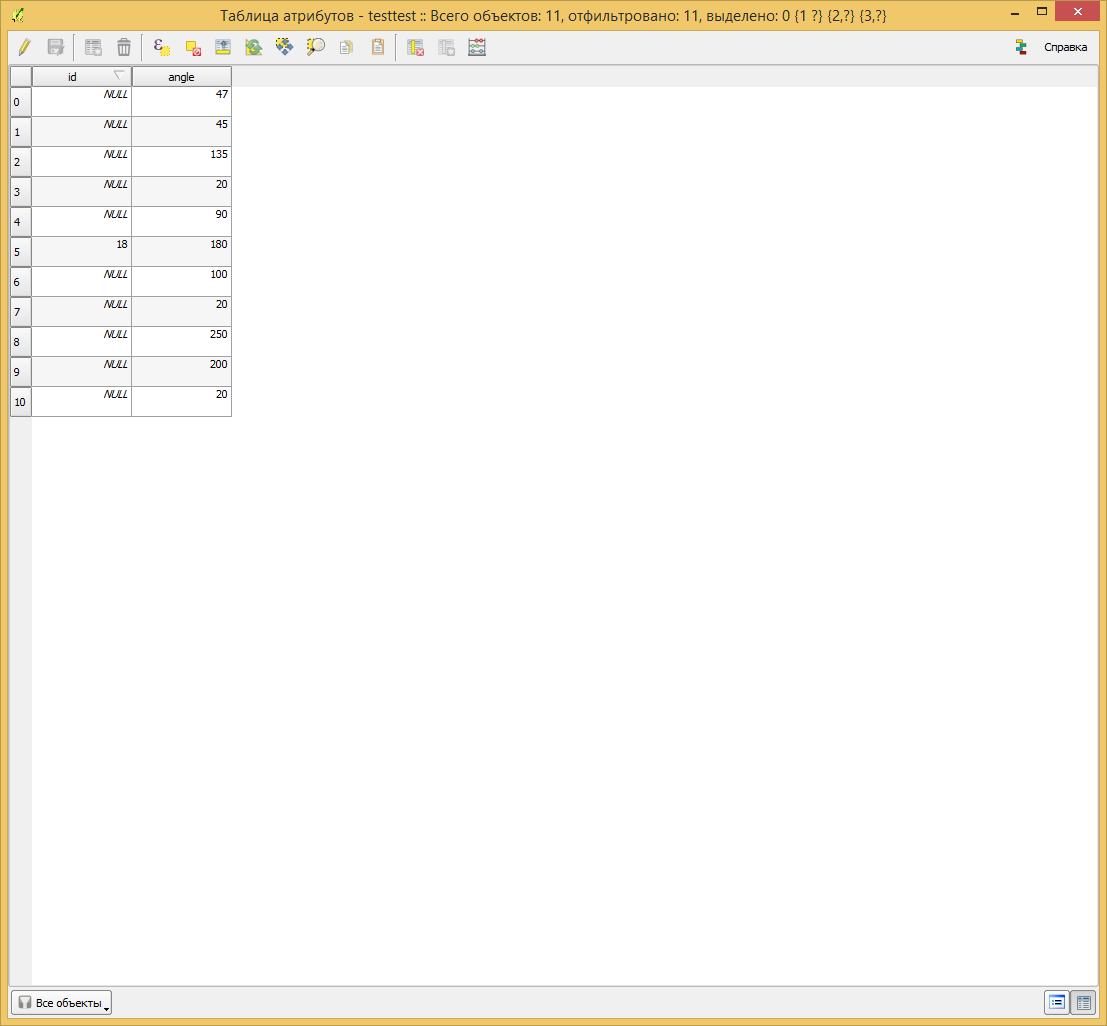Screen dimensions: 1107x1026
Task: Click the dock attribute table icon near Справка
Action: [x=1021, y=47]
